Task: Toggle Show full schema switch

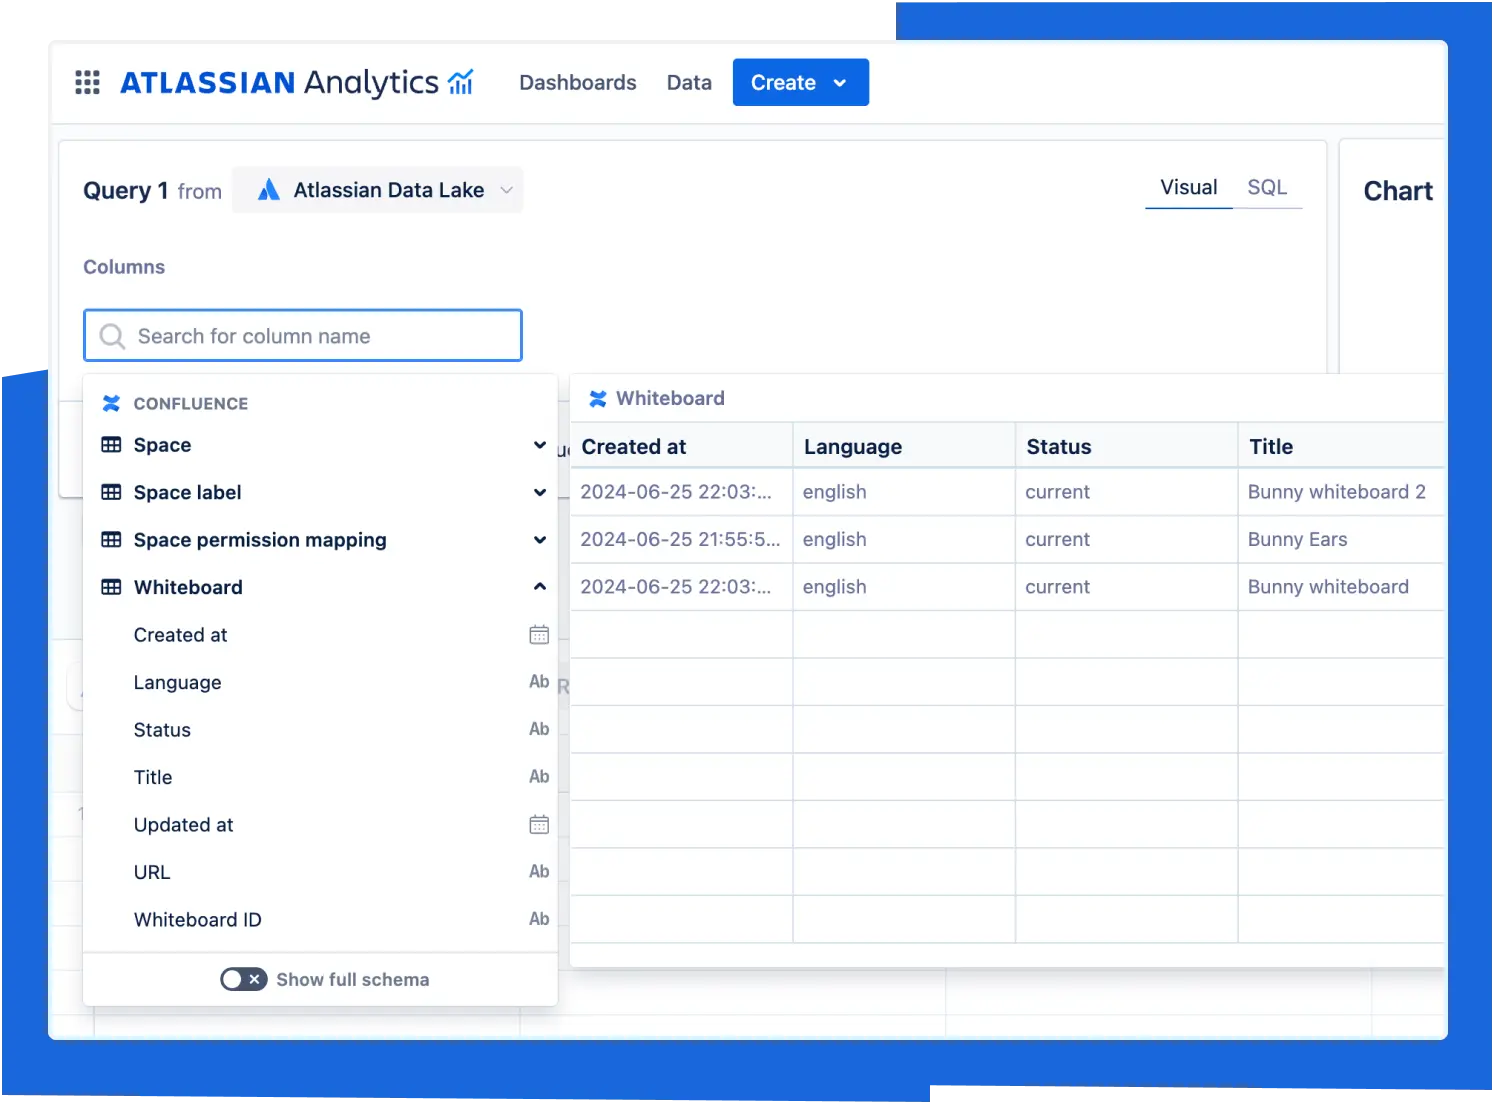Action: 243,979
